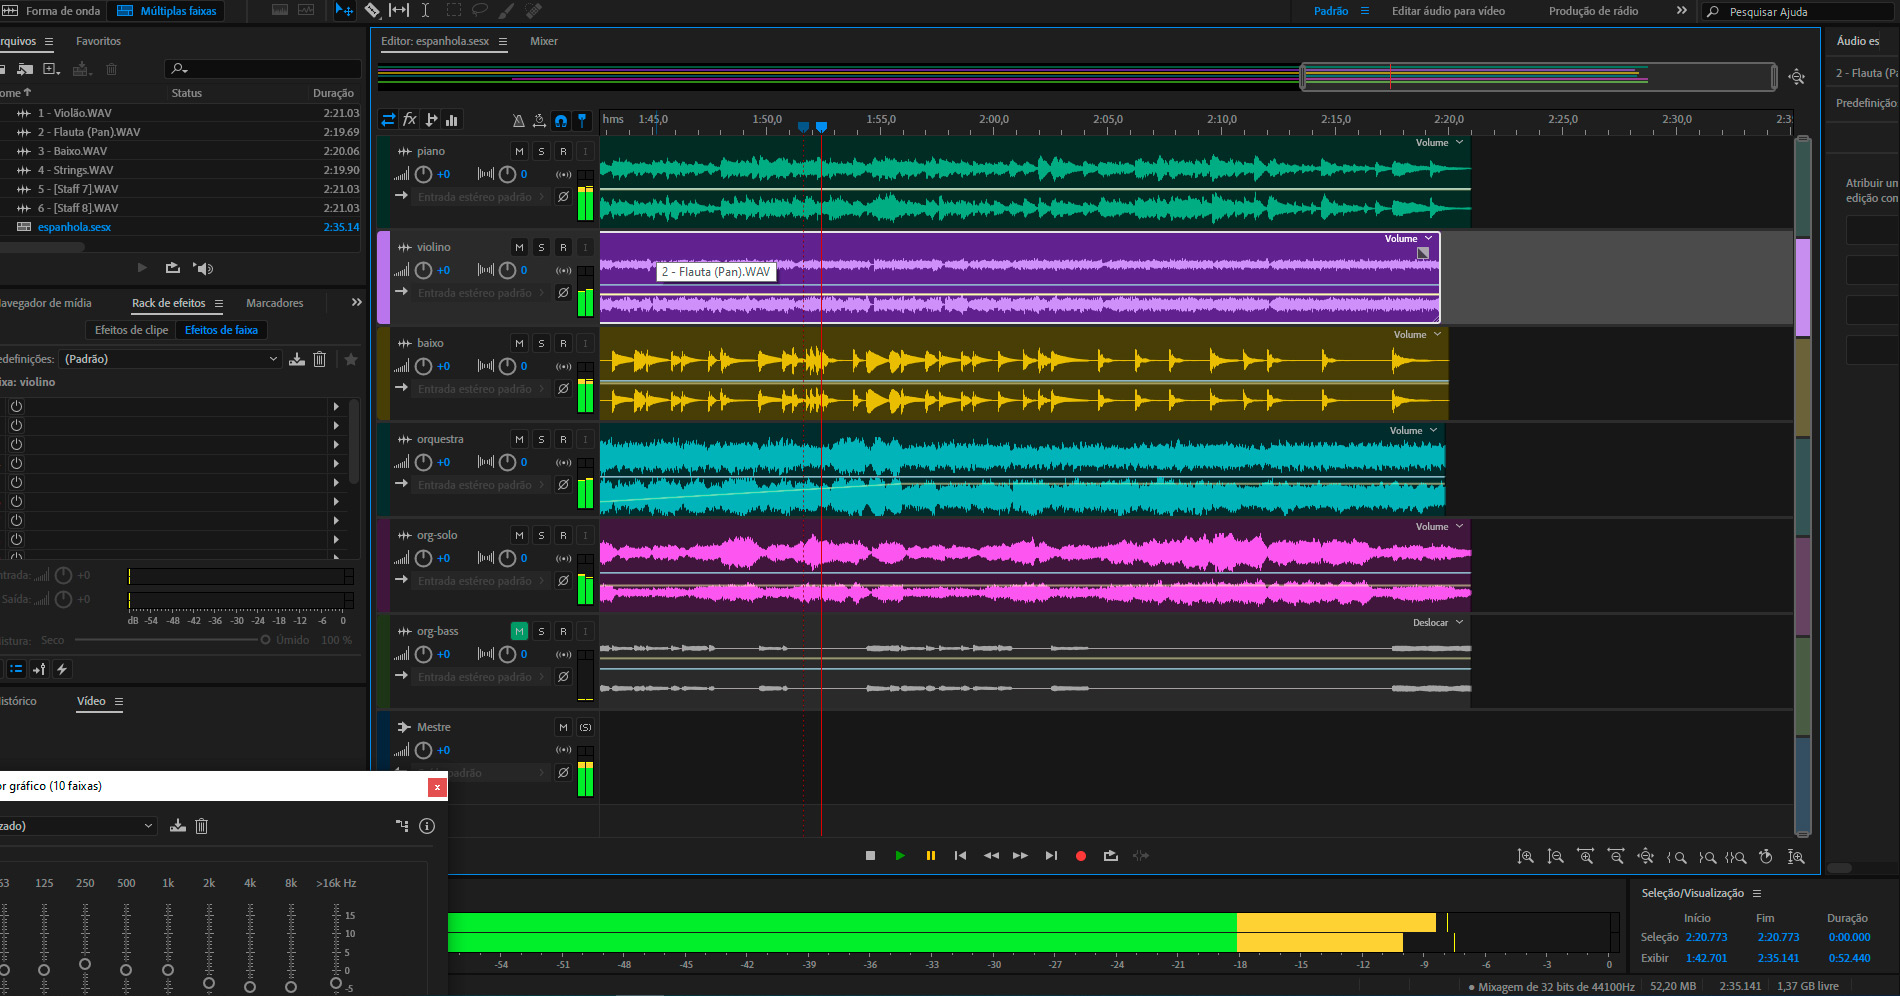Click the 1k band equalizer slider
The image size is (1900, 996).
click(168, 969)
